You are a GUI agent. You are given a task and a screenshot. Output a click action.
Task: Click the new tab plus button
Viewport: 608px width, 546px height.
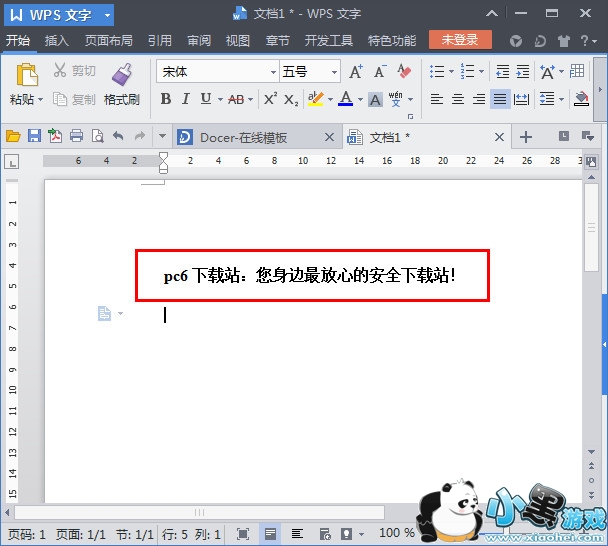click(526, 137)
